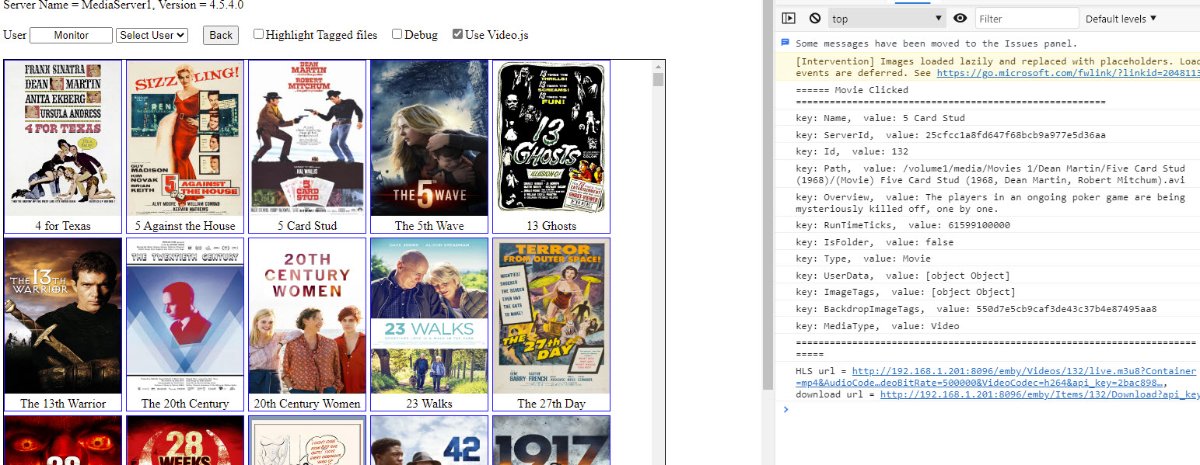Click 'key: MediaType, value: Video' line
This screenshot has height=465, width=1200.
click(879, 326)
